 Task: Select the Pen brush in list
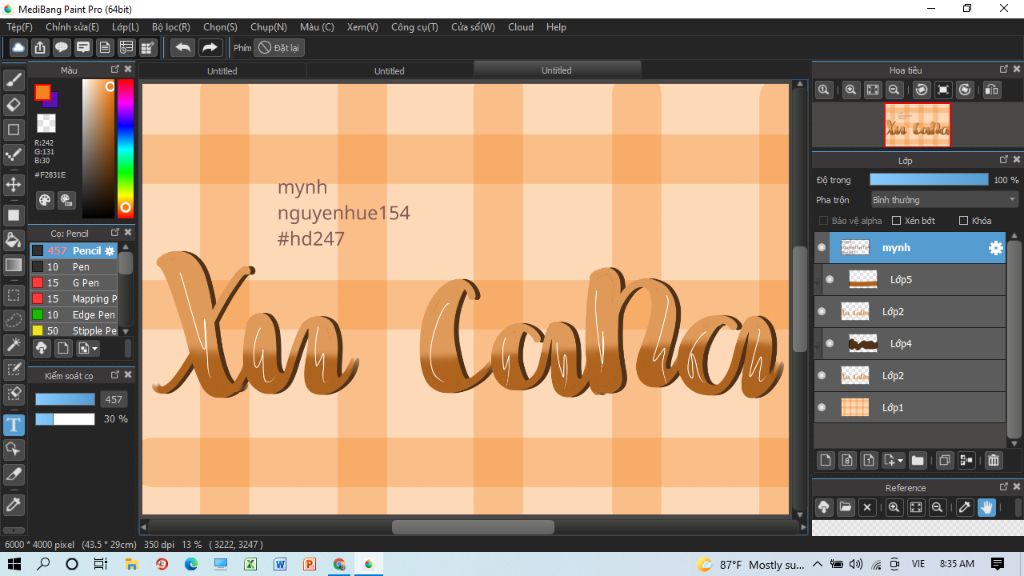click(74, 266)
